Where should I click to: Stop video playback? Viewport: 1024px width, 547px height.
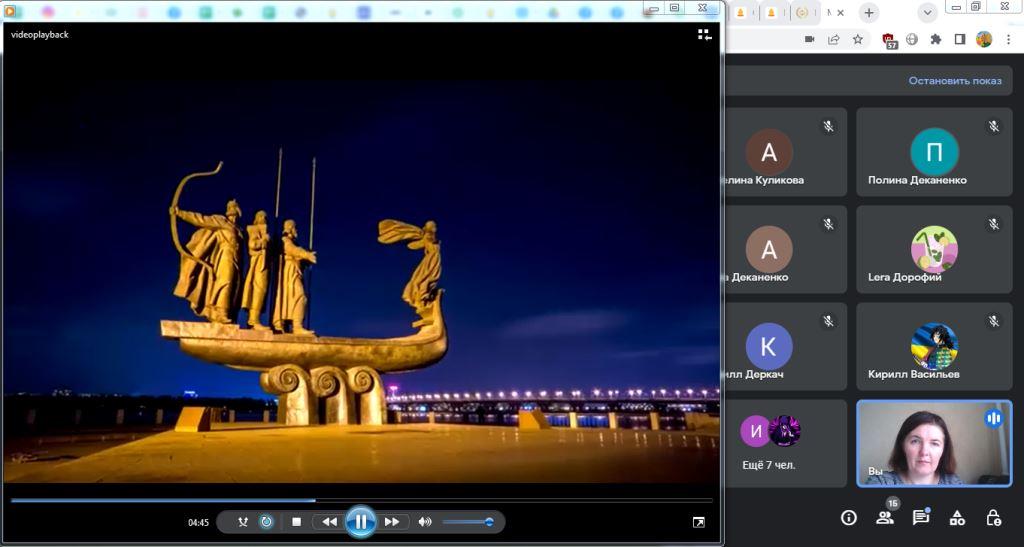(x=296, y=522)
